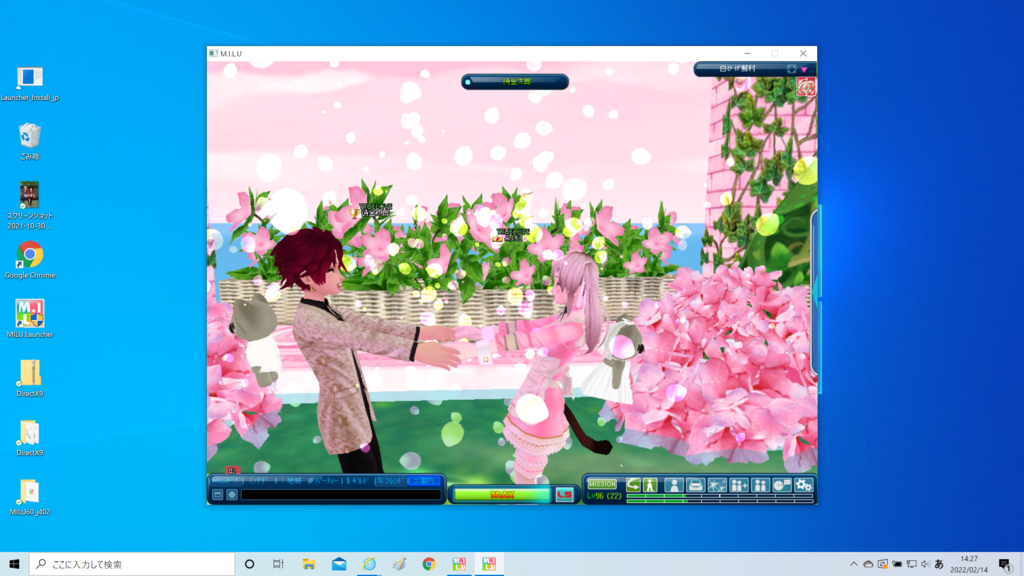Click the emoticon face icon by chat input
This screenshot has width=1024, height=576.
pyautogui.click(x=232, y=495)
